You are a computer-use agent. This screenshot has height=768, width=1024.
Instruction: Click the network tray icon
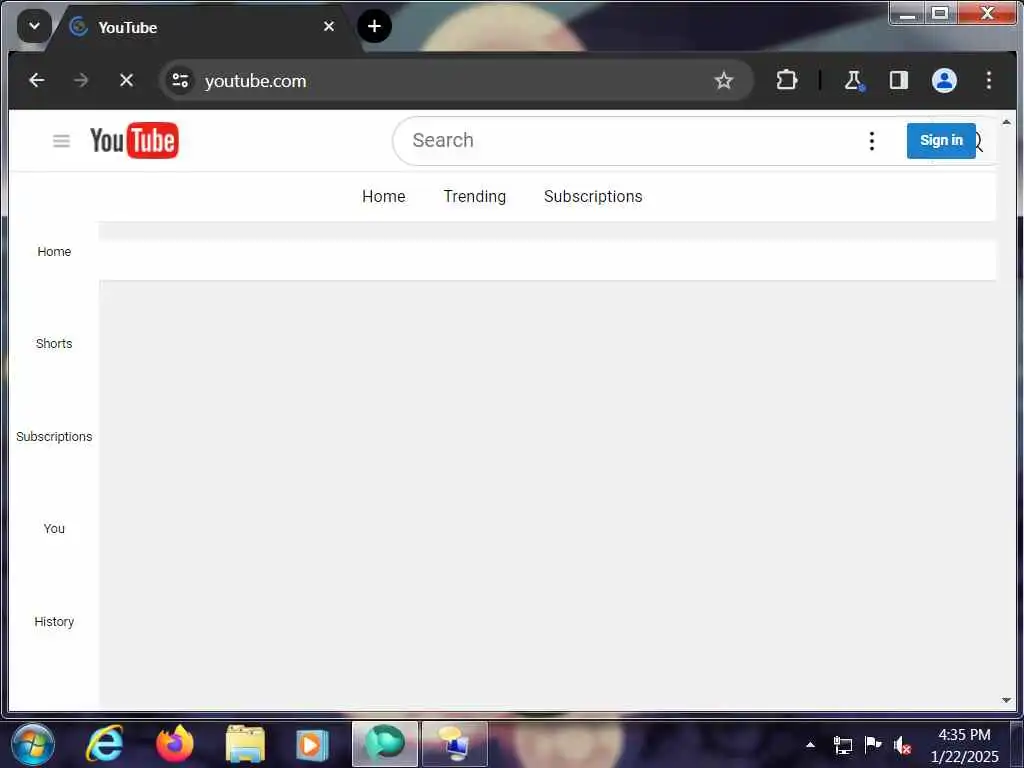pyautogui.click(x=842, y=744)
